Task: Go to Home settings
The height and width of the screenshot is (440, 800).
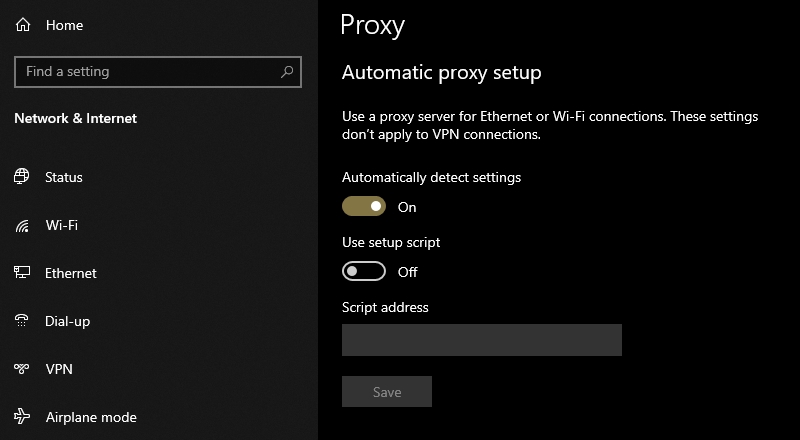Action: [65, 25]
